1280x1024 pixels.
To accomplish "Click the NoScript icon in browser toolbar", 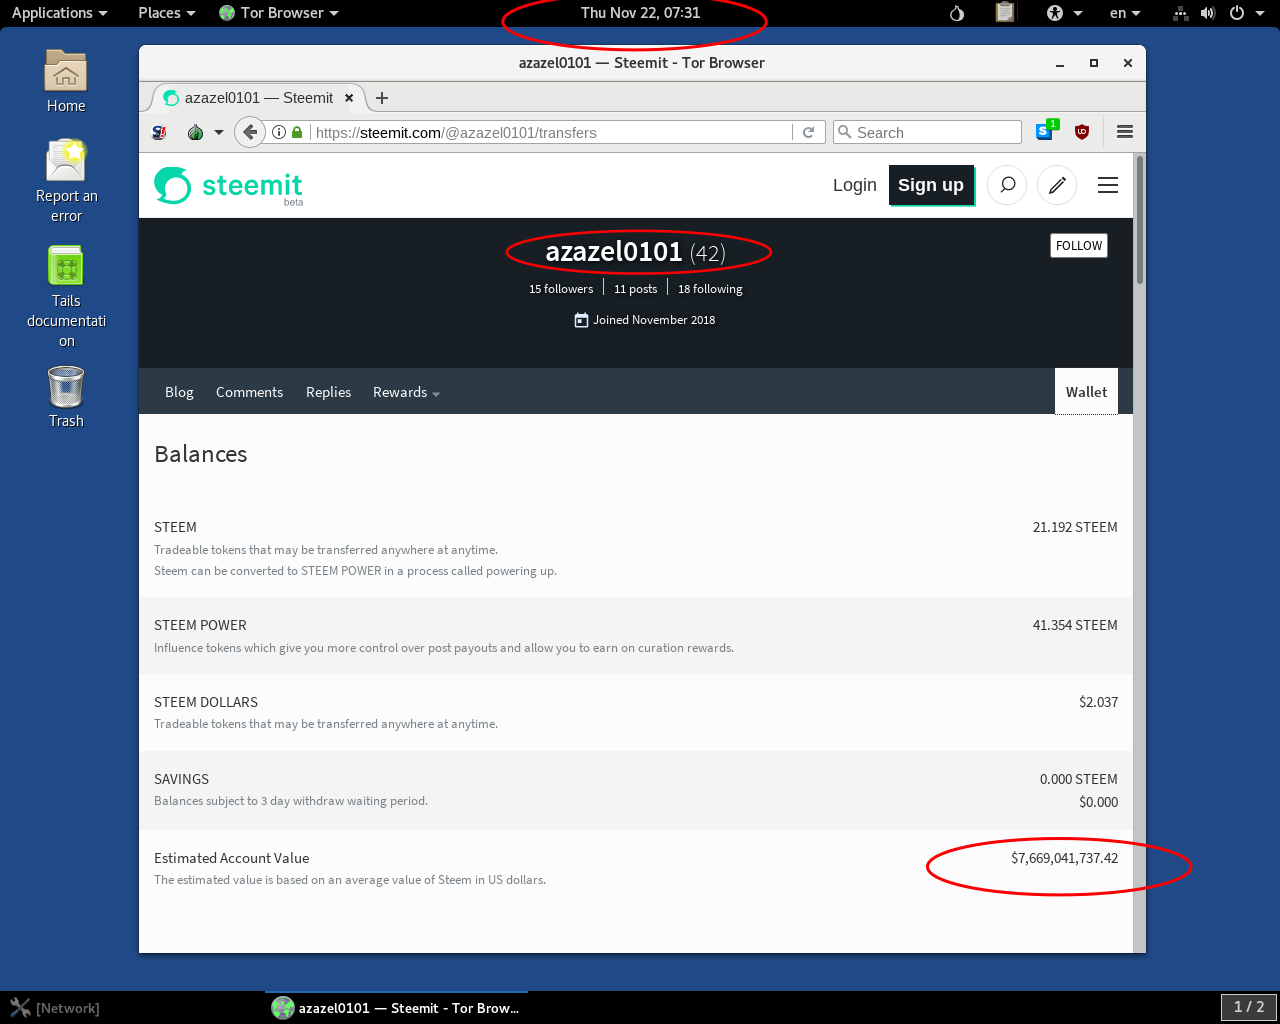I will pos(159,132).
